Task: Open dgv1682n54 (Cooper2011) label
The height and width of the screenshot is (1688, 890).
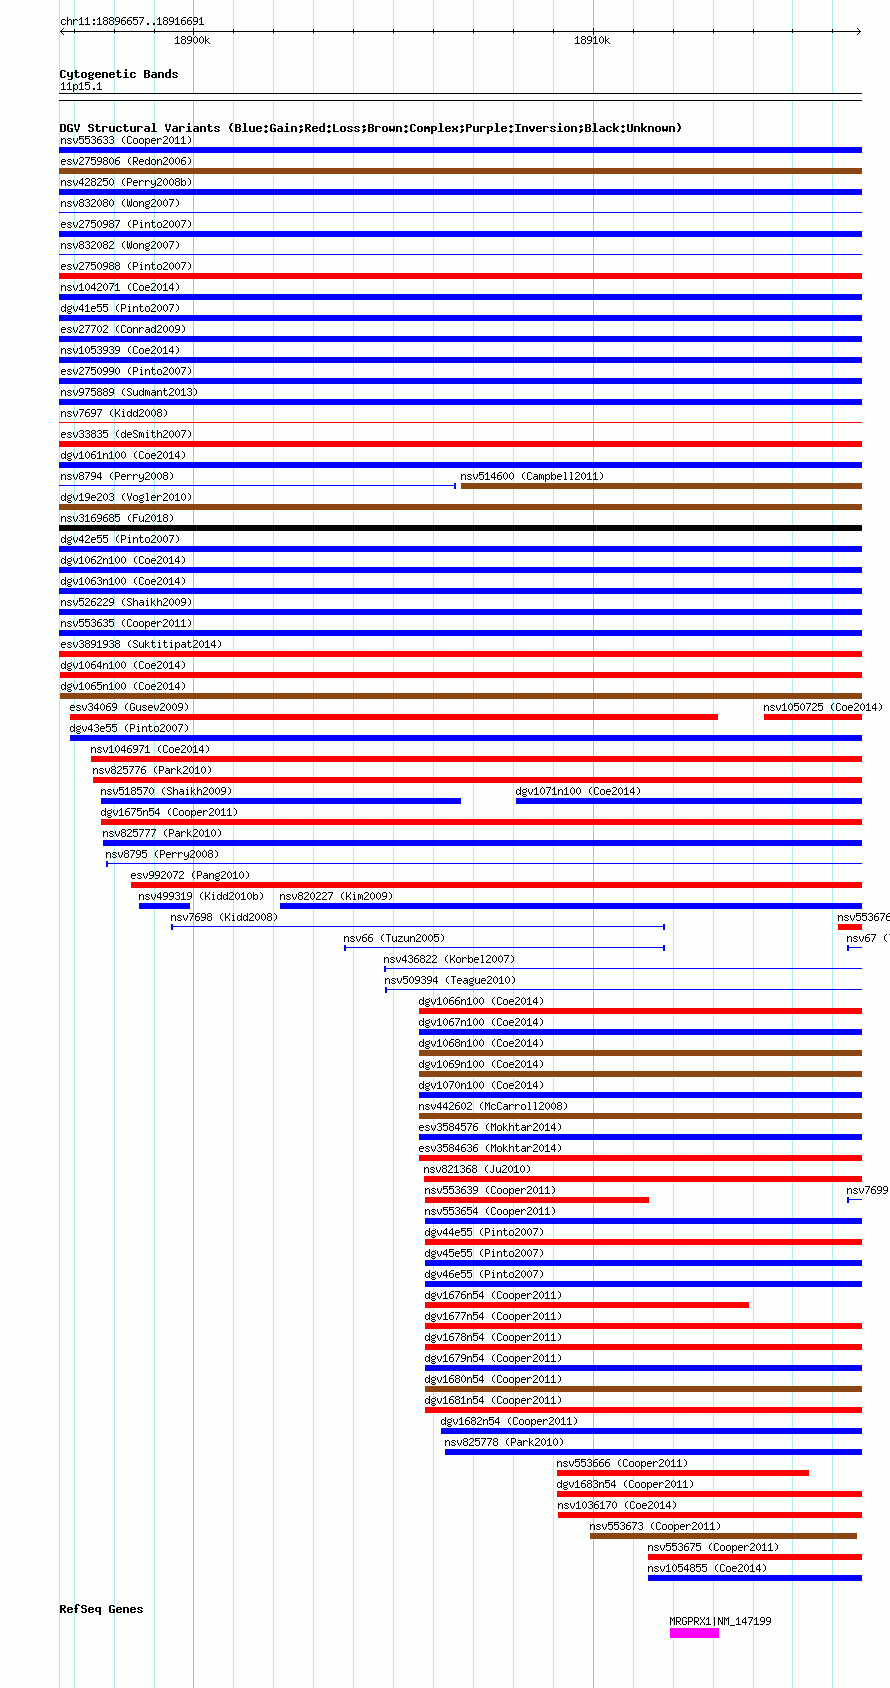Action: point(509,1421)
